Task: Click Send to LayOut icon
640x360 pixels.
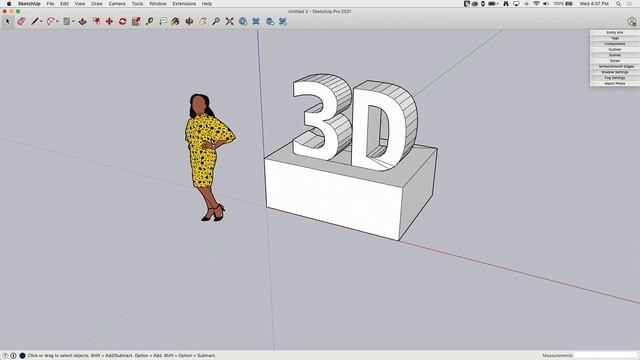Action: click(270, 21)
